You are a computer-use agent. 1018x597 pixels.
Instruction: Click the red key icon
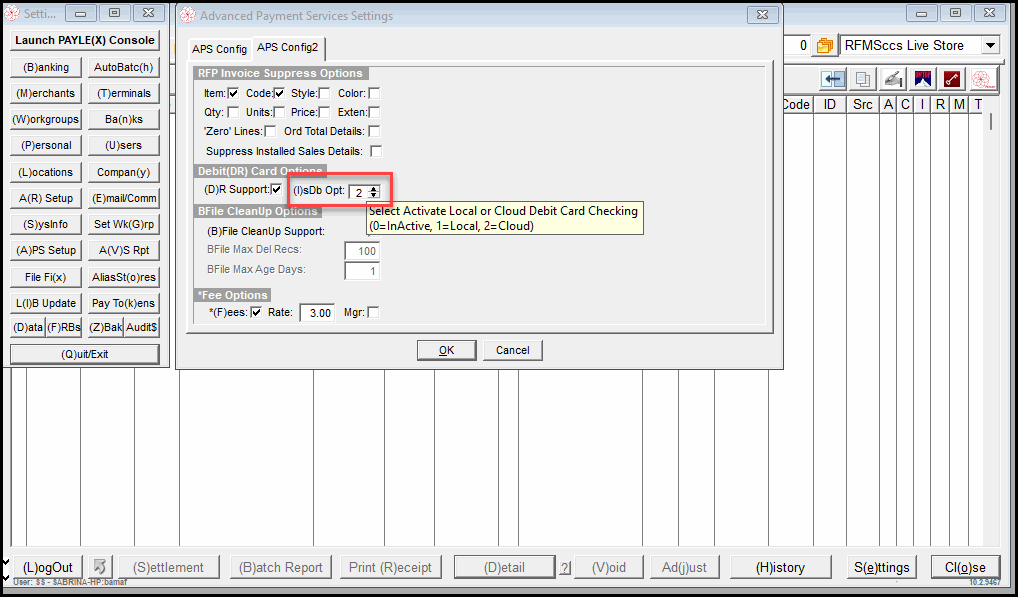[x=952, y=79]
